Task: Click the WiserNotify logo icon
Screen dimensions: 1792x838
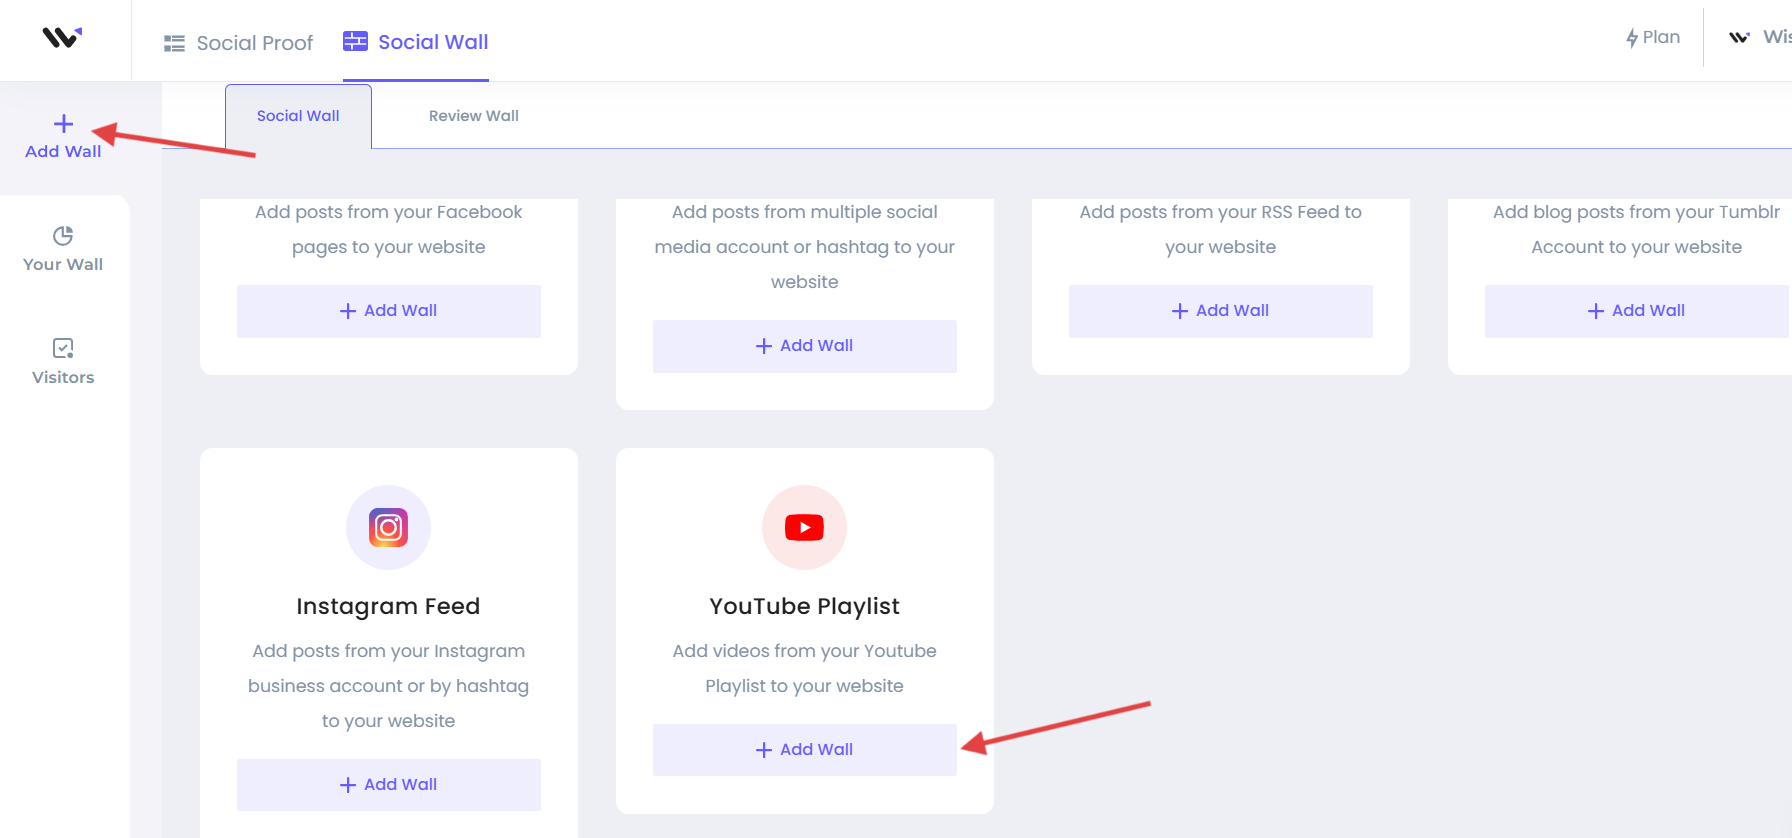Action: 62,38
